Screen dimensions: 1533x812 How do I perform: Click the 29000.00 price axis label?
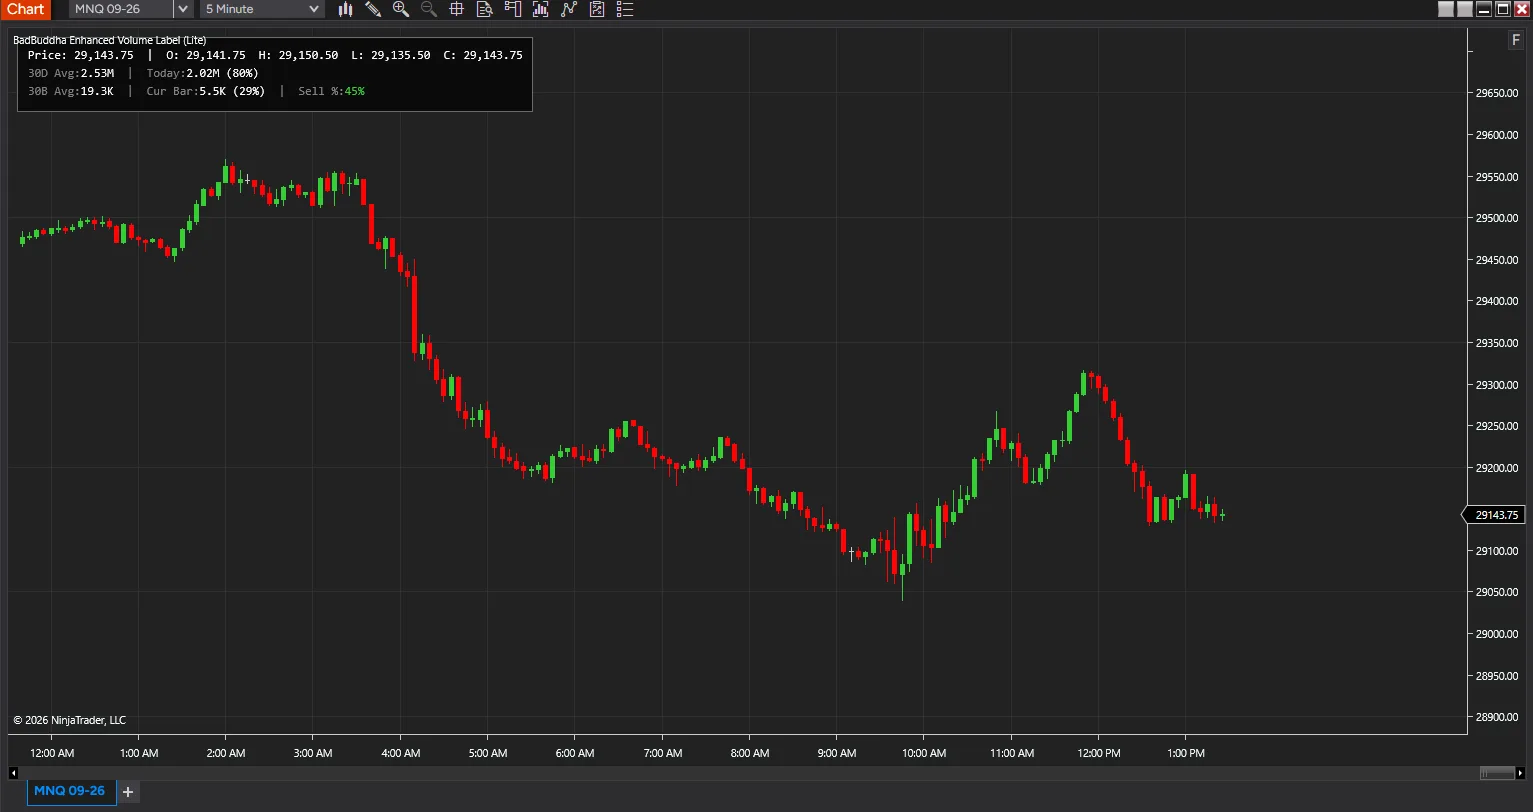coord(1497,634)
